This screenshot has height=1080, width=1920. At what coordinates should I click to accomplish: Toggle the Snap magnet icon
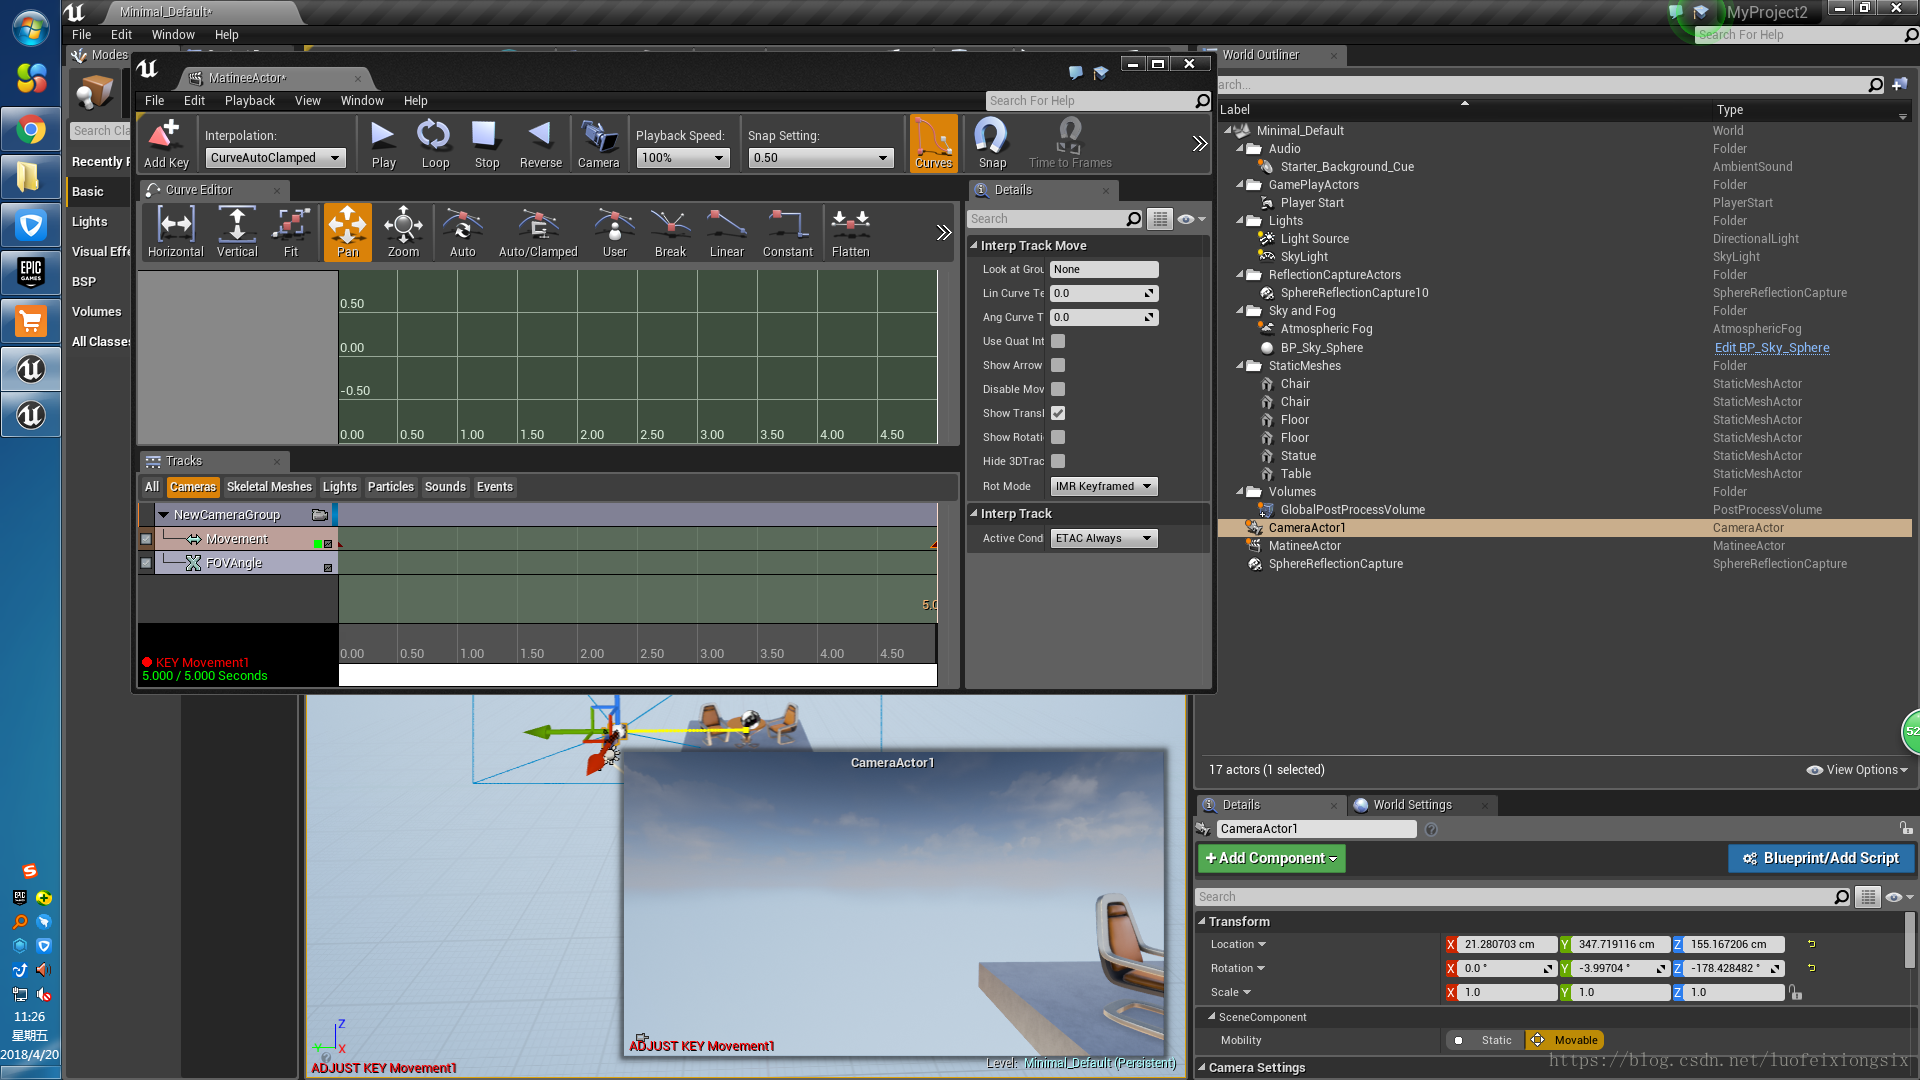[x=992, y=143]
